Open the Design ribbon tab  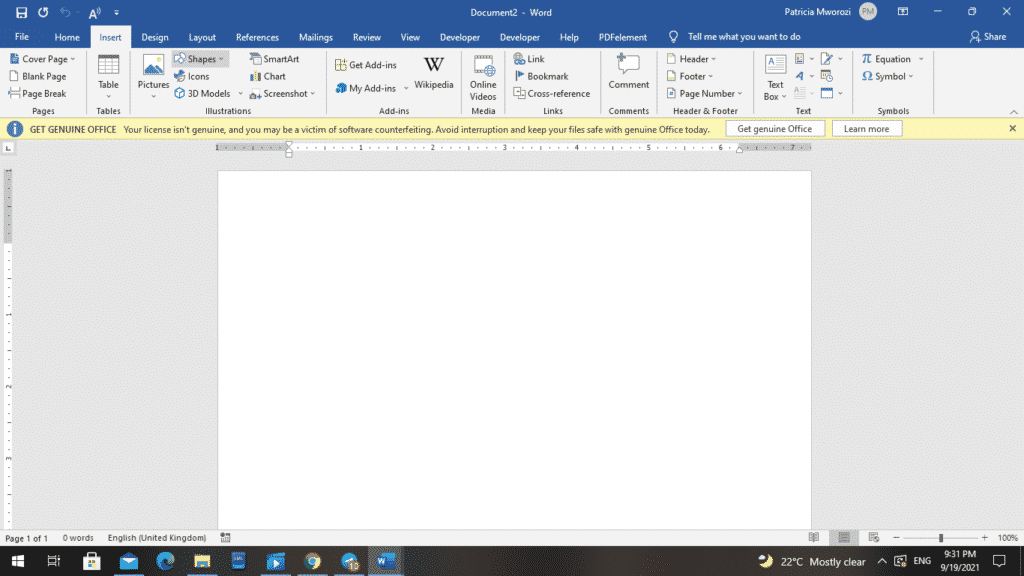tap(154, 36)
